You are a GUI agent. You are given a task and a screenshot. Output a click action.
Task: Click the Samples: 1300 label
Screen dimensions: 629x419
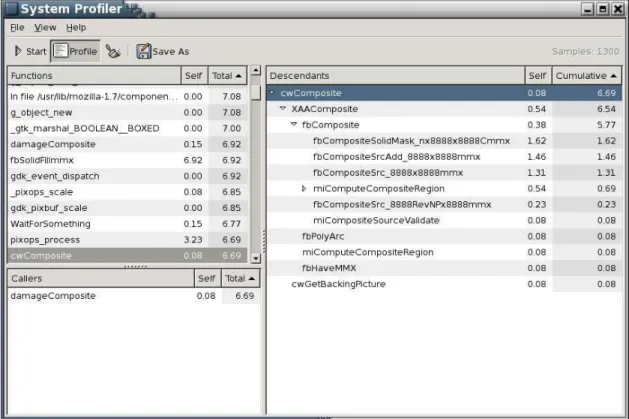(585, 51)
